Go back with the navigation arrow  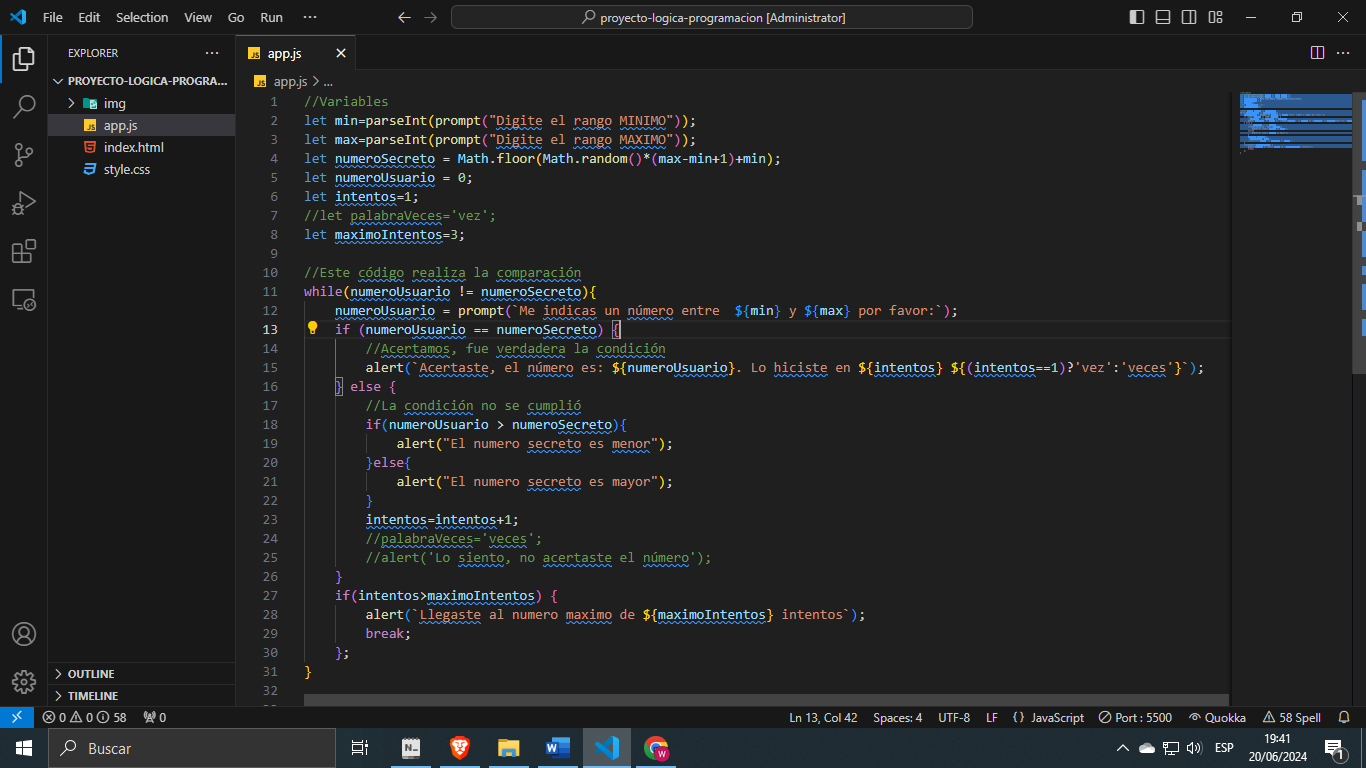(x=404, y=17)
